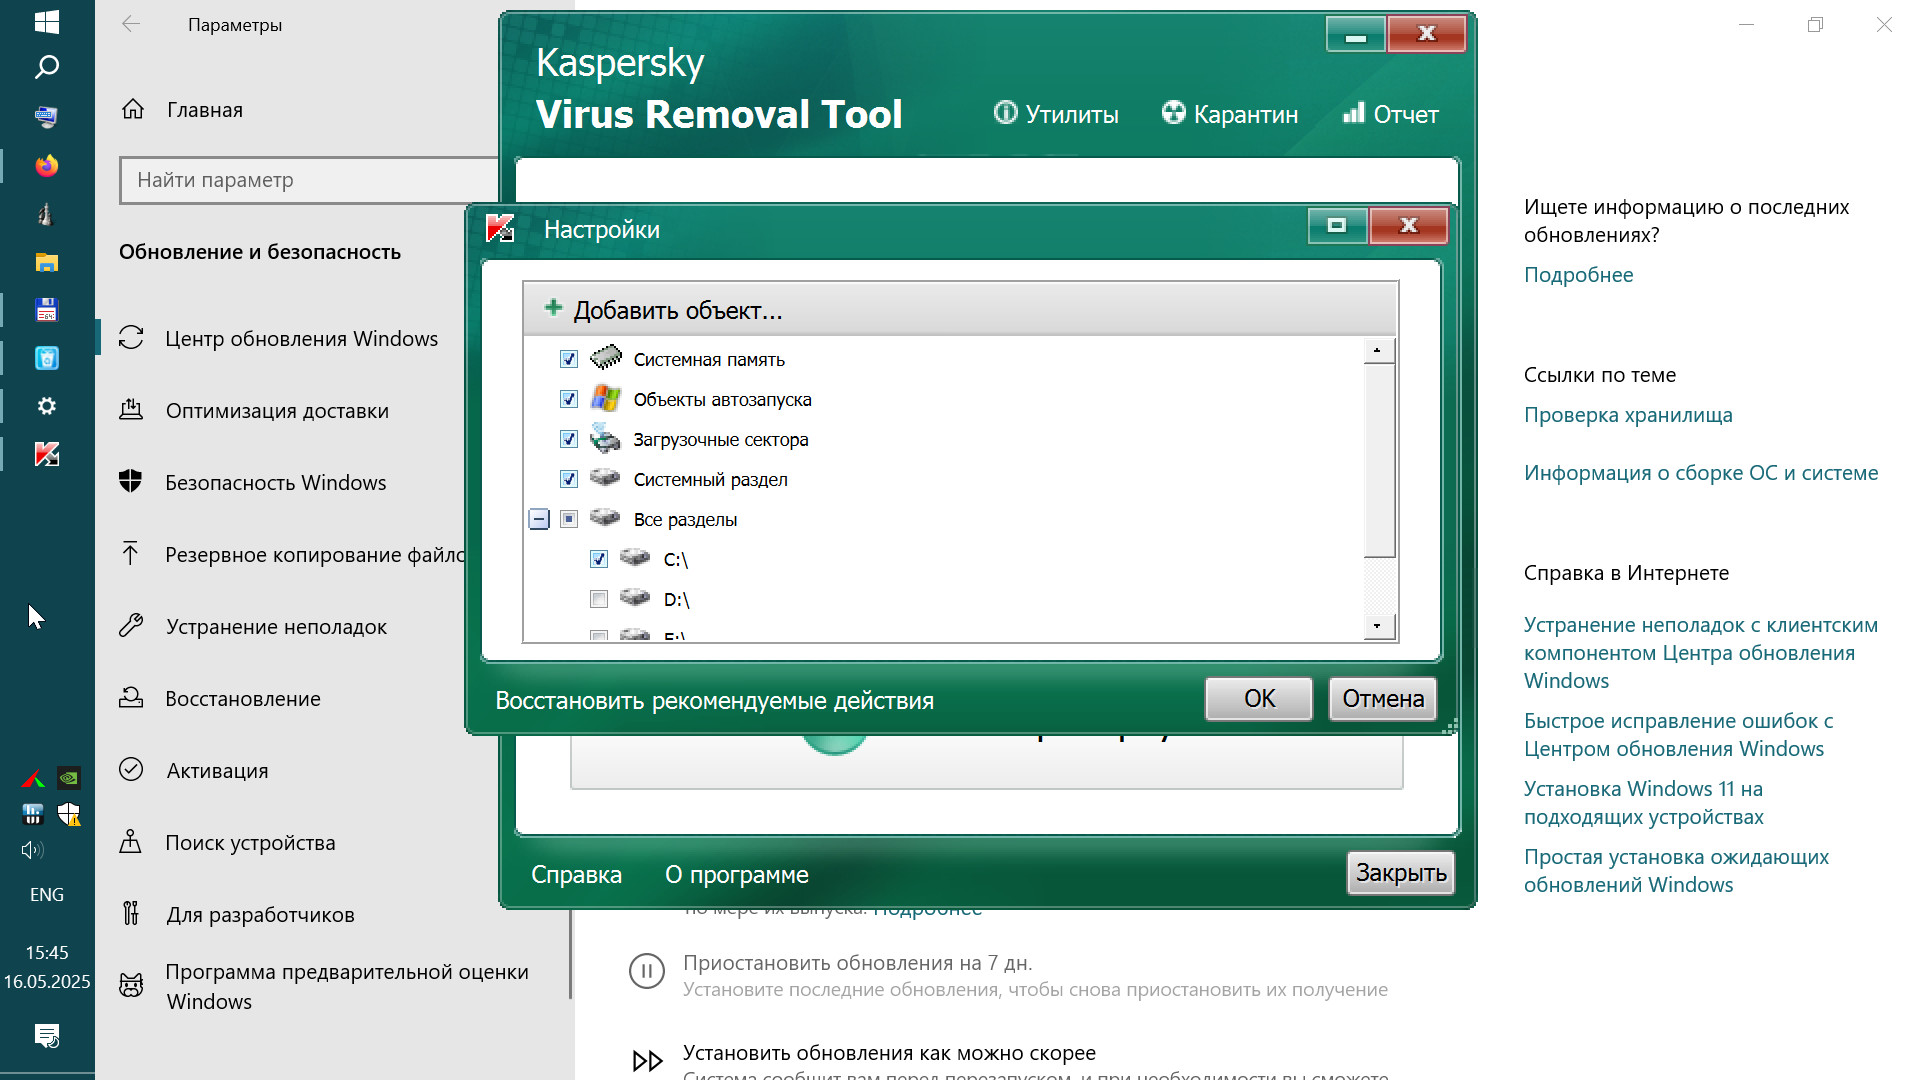Viewport: 1920px width, 1080px height.
Task: Click the Quarantine icon in Kaspersky header
Action: 1173,113
